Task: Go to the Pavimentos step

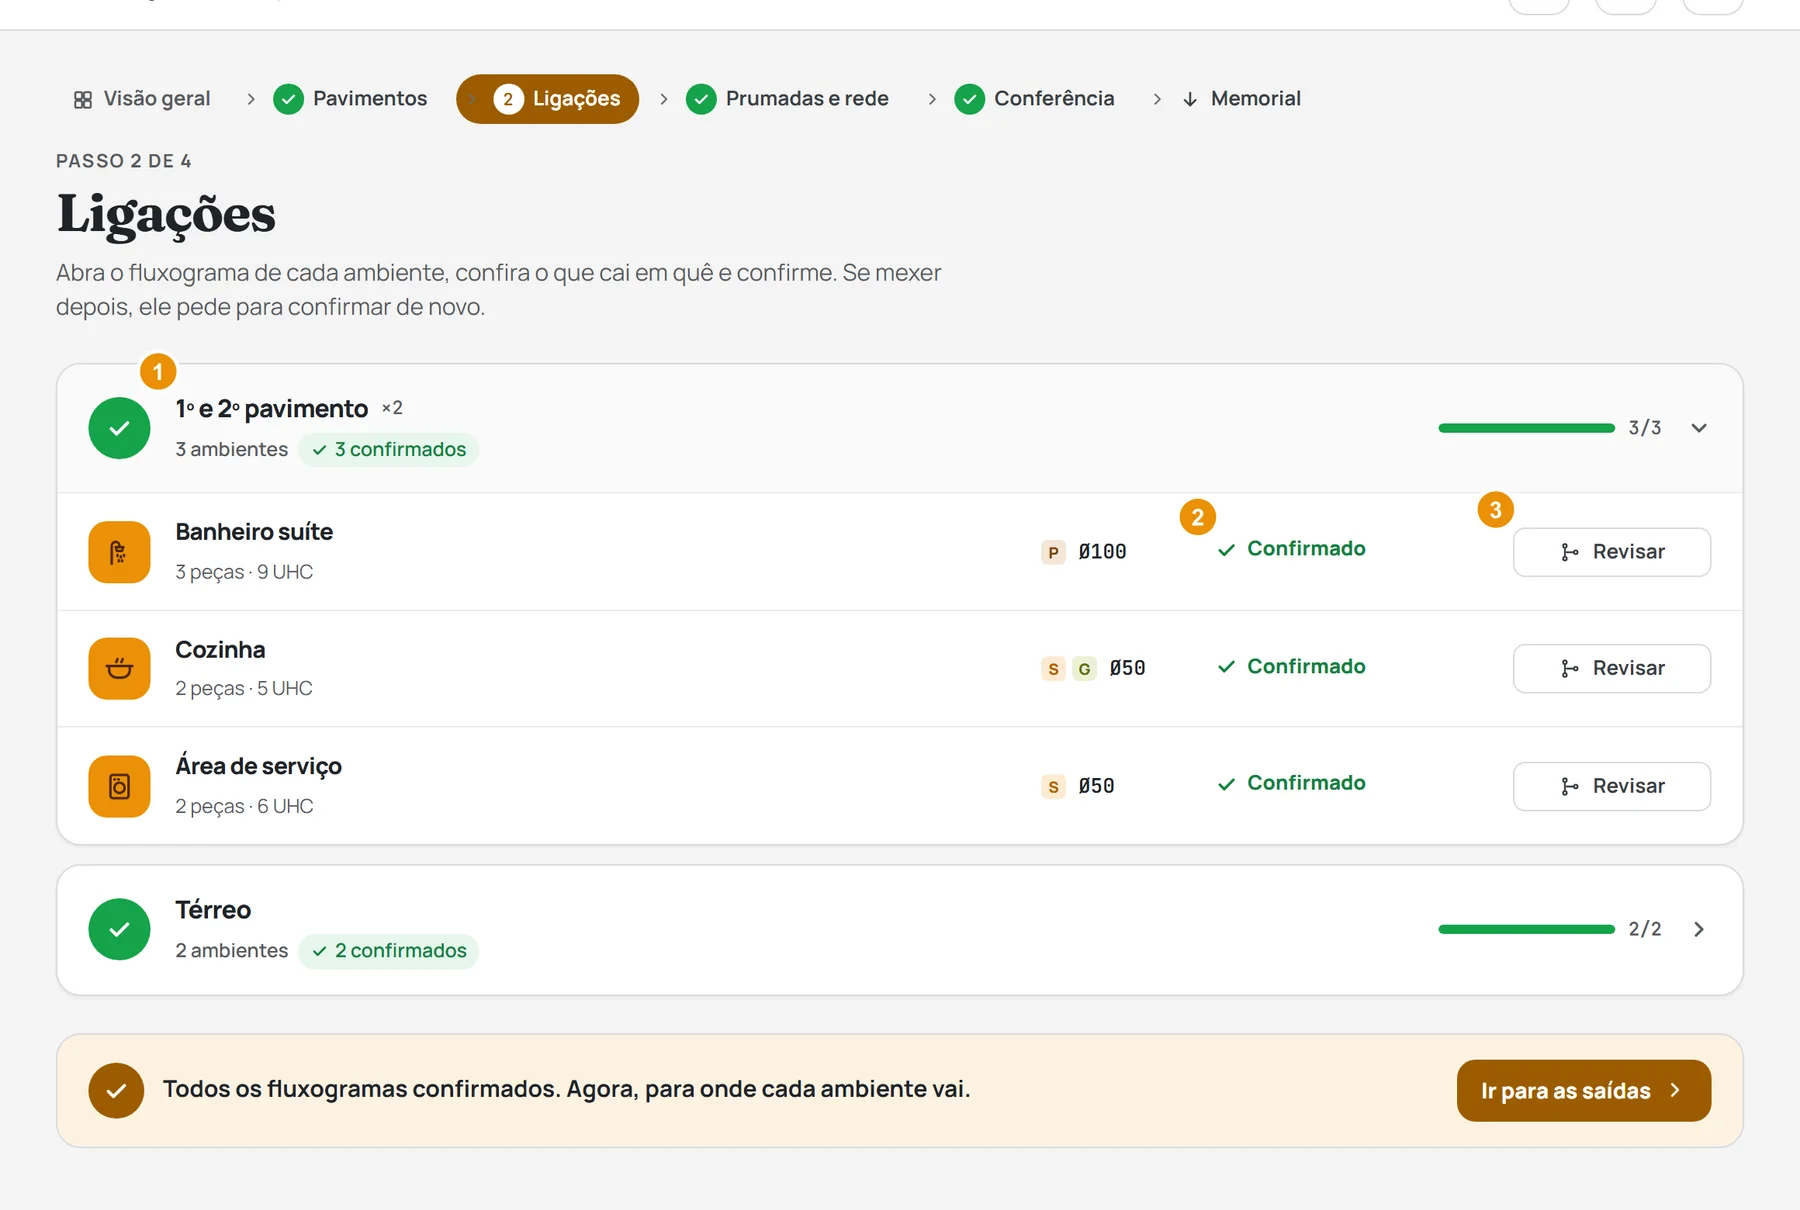Action: [351, 99]
